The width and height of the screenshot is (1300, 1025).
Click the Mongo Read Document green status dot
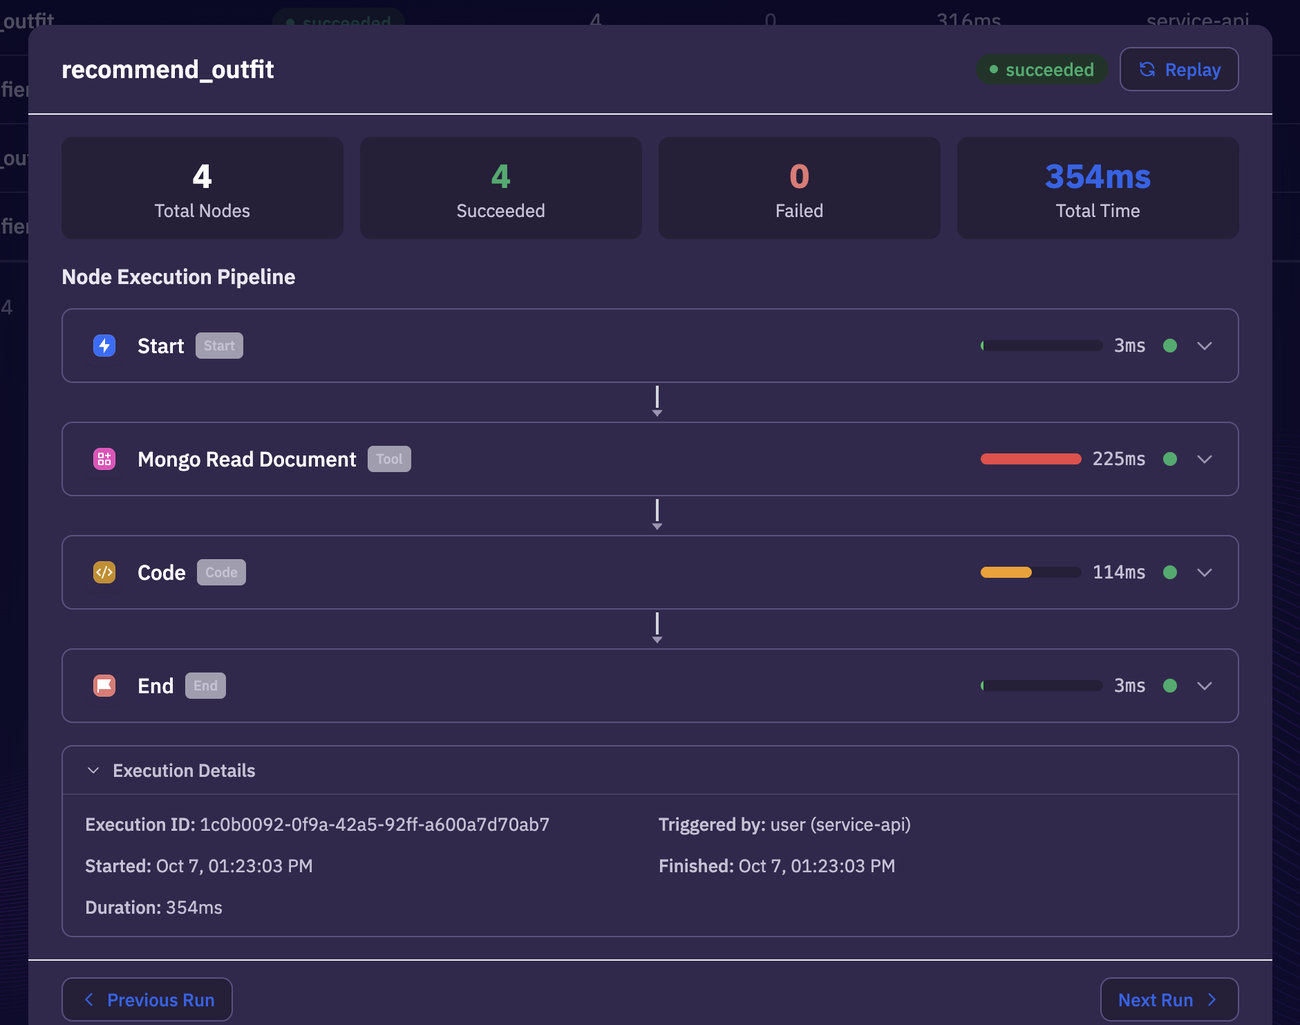point(1170,459)
